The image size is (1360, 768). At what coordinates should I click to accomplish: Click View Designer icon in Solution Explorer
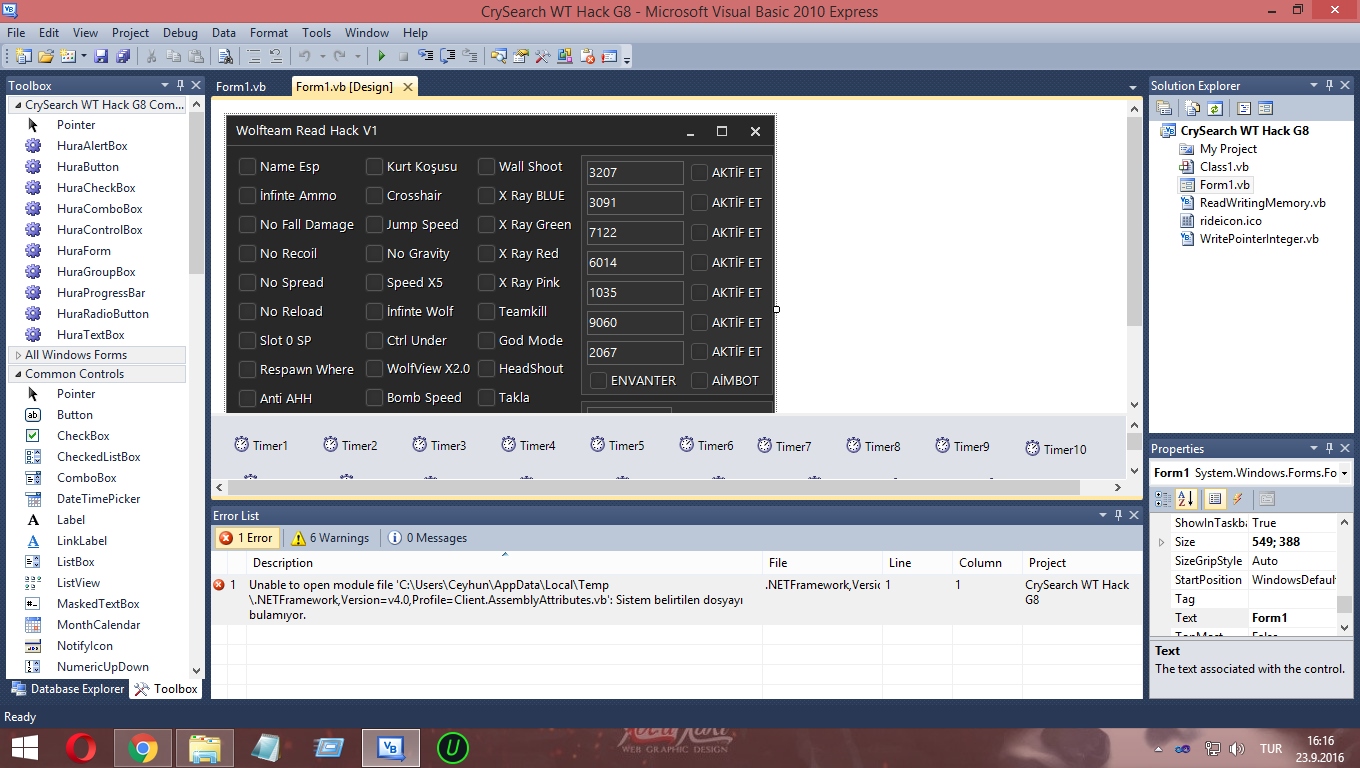click(x=1265, y=108)
